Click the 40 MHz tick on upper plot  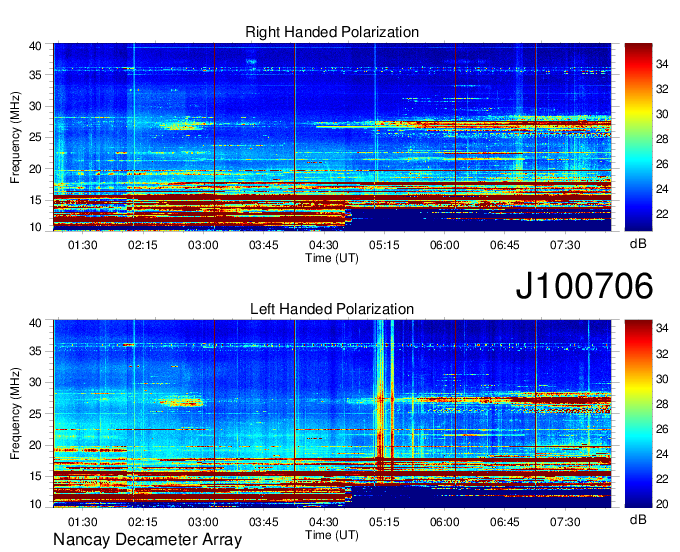[x=35, y=46]
